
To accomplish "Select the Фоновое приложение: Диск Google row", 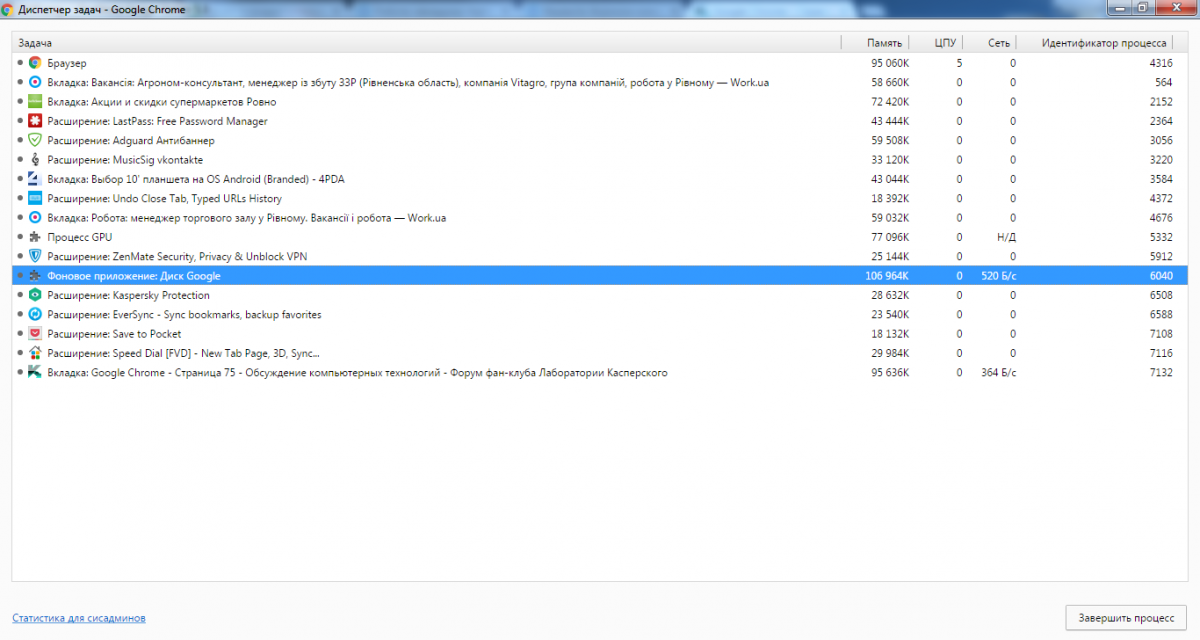I will click(x=600, y=276).
